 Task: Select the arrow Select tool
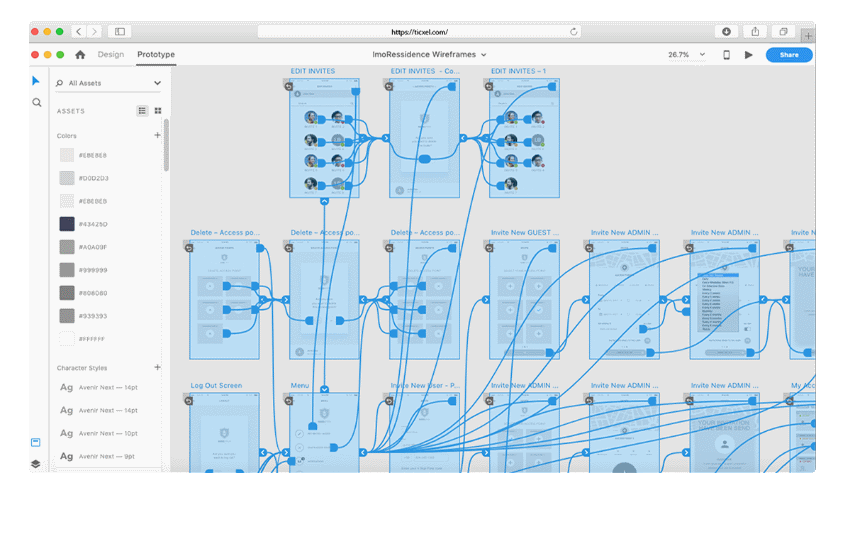[x=36, y=81]
